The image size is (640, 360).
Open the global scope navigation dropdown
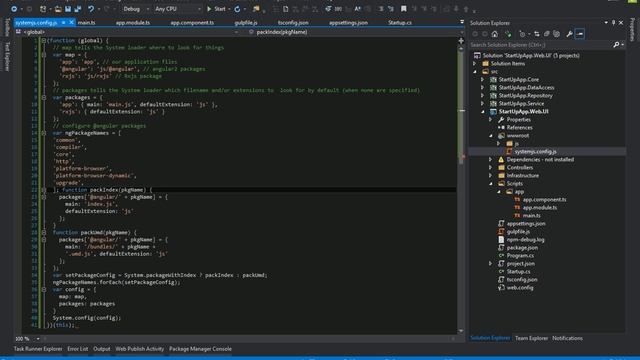coord(127,32)
